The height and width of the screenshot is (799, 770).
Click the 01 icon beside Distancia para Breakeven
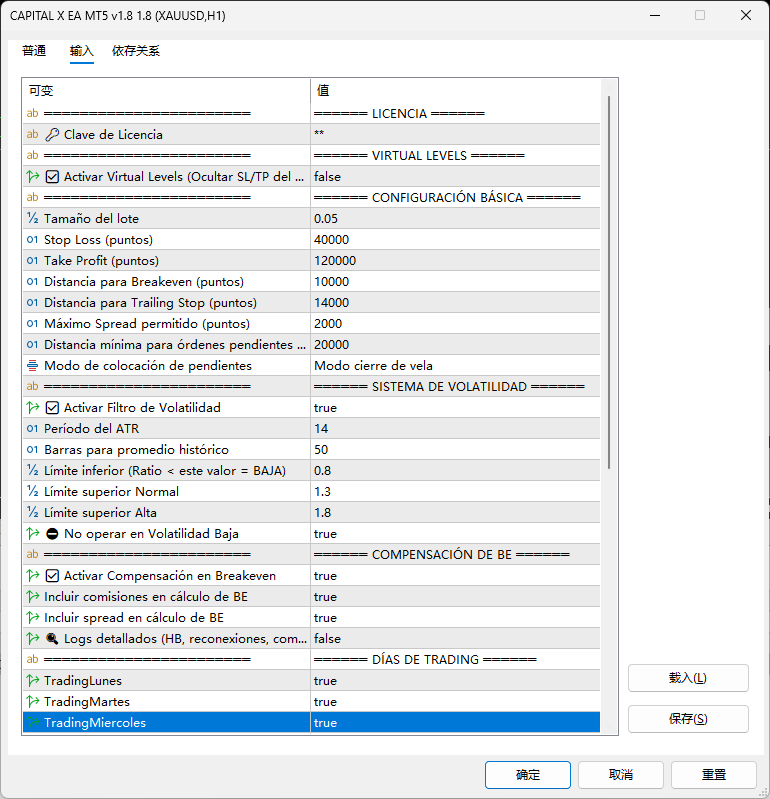(33, 281)
